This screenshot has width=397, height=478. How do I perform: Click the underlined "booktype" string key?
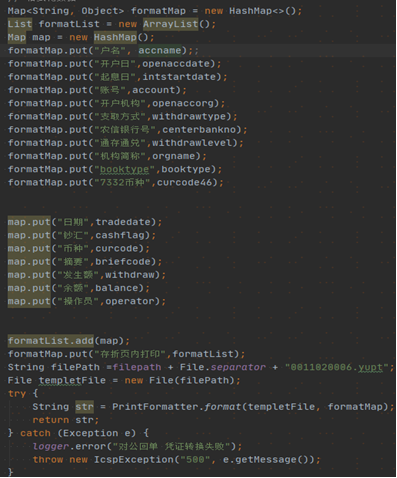124,169
